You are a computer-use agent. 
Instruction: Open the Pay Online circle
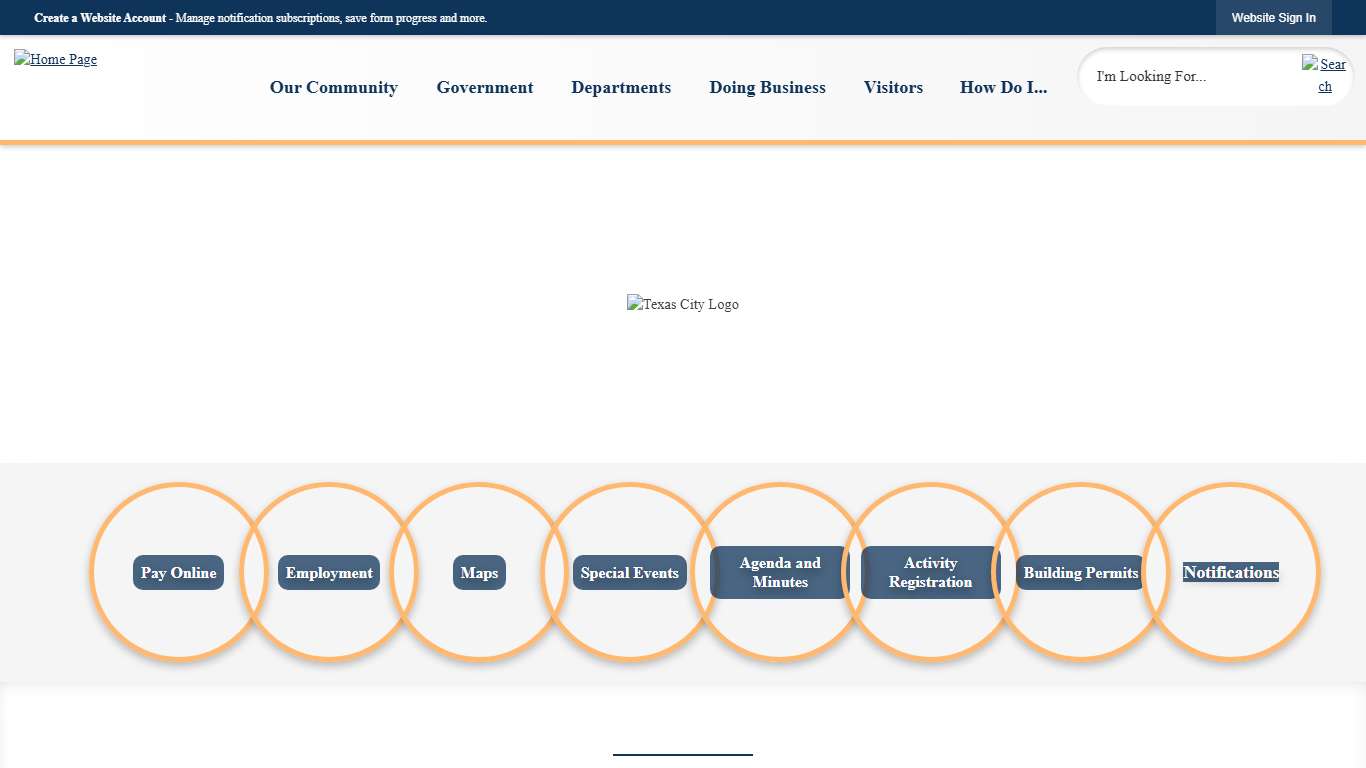[178, 573]
